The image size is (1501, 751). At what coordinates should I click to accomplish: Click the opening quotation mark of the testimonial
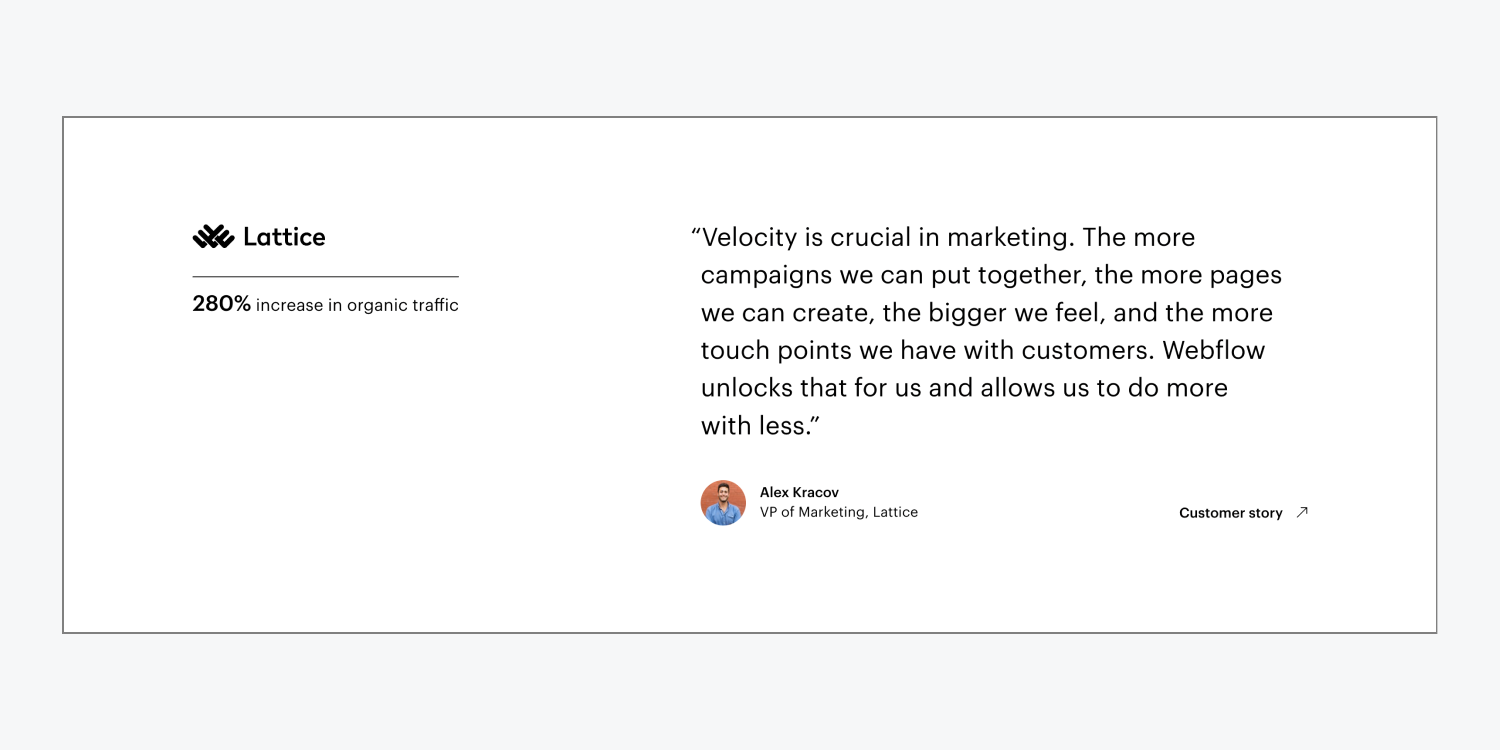[x=695, y=234]
